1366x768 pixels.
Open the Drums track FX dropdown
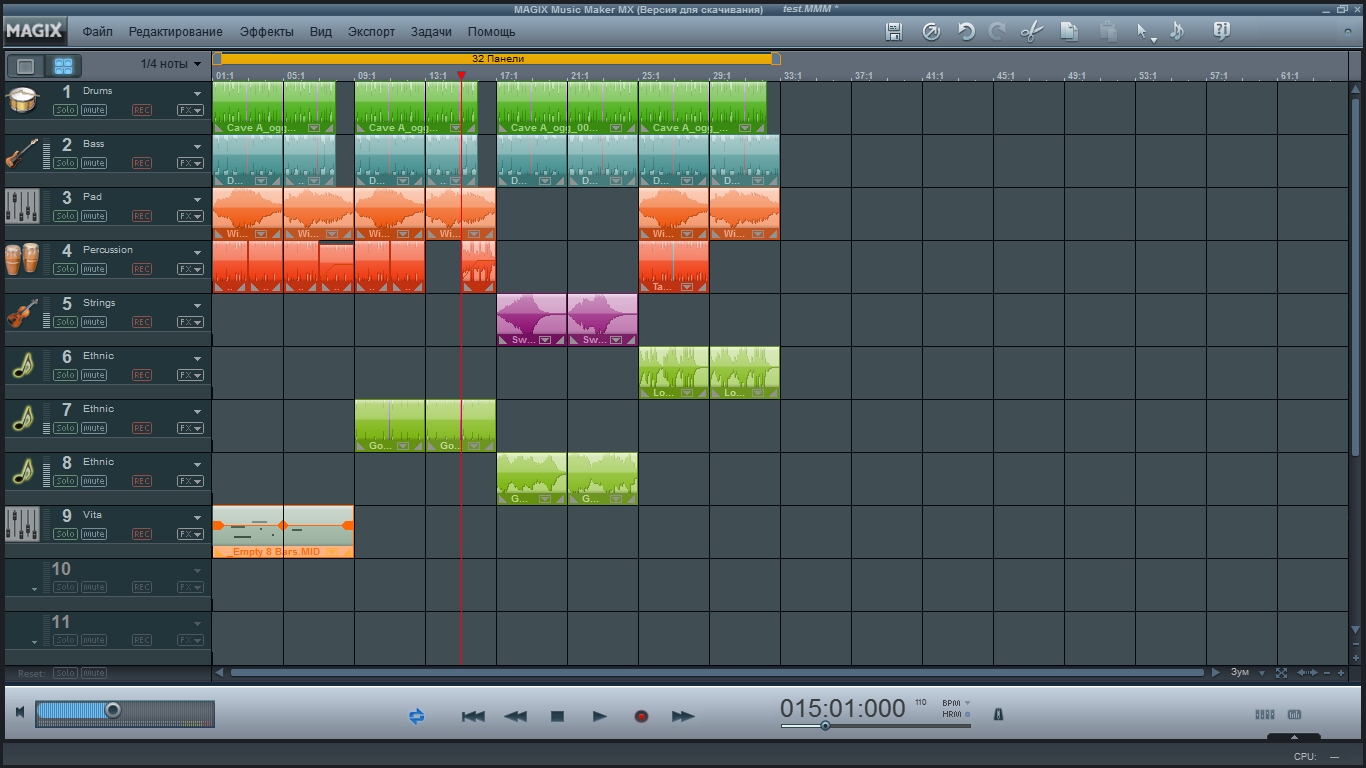click(x=190, y=110)
